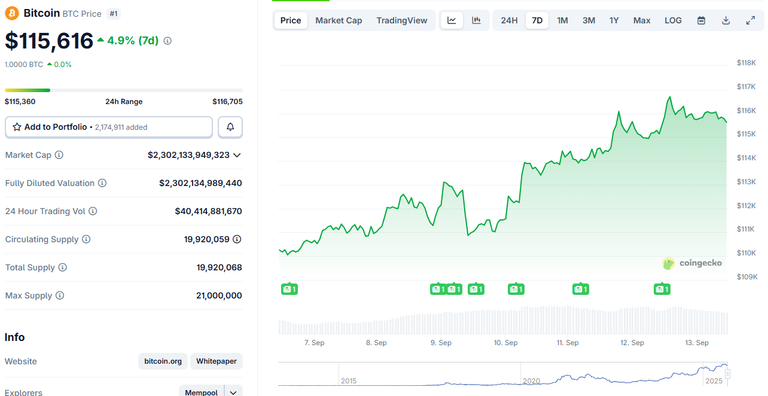Switch to the TradingView tab
Screen dimensions: 768x396
[x=402, y=20]
